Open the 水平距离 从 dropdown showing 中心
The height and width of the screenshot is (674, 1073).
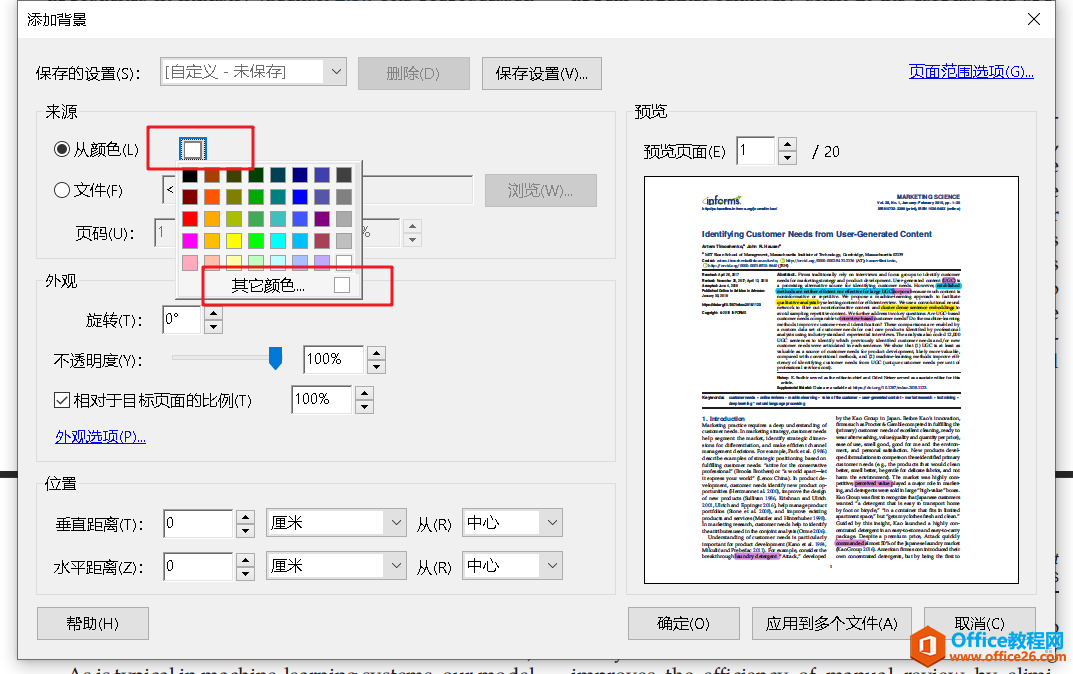coord(552,566)
